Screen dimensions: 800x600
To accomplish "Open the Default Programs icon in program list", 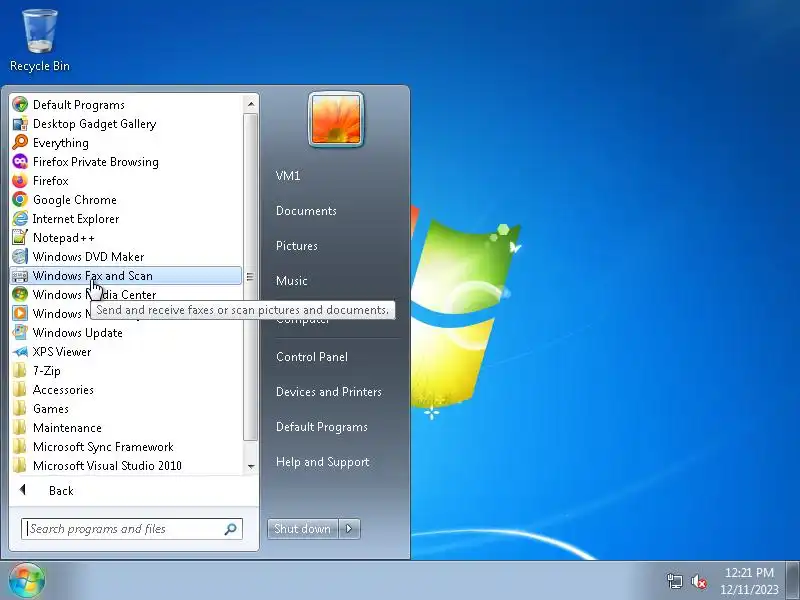I will [20, 105].
